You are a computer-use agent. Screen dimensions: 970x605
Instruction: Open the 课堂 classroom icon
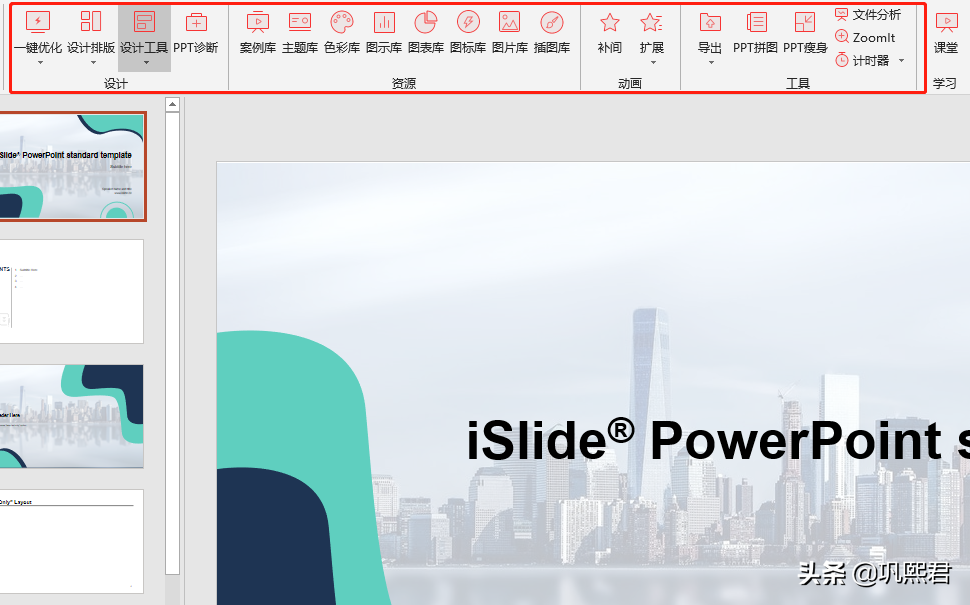pyautogui.click(x=946, y=23)
